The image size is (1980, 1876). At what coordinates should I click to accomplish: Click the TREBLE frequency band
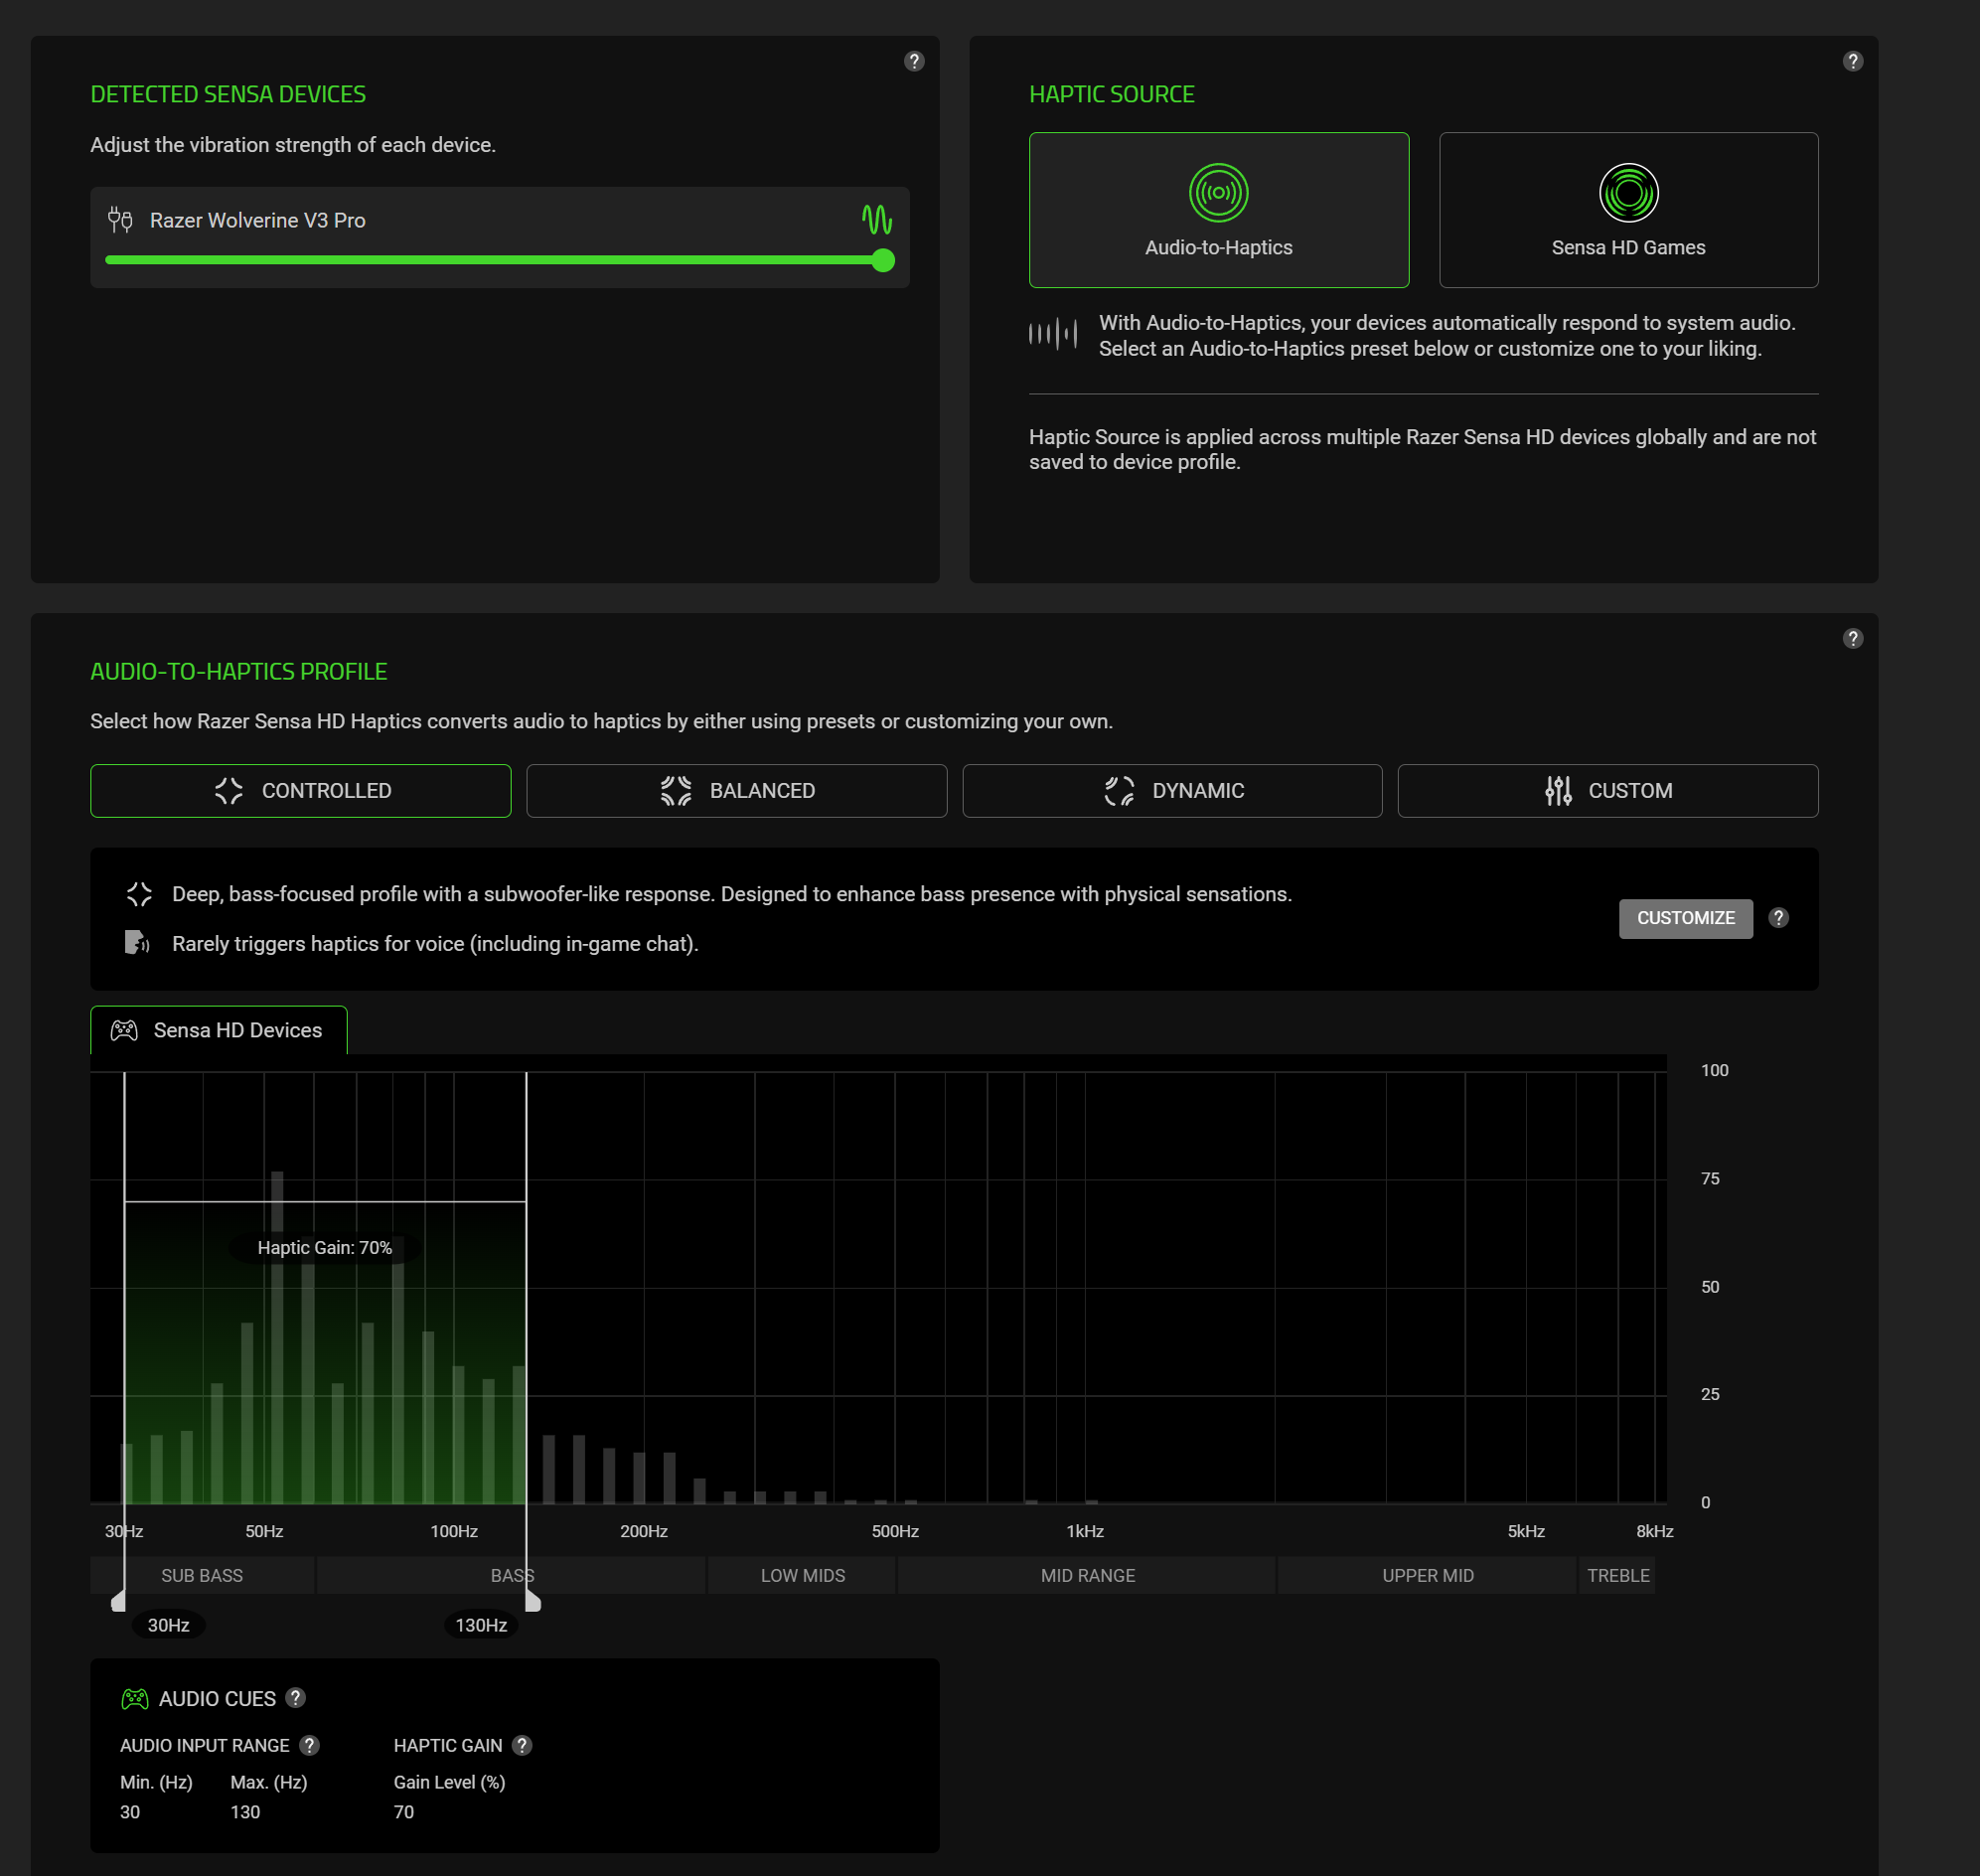click(1617, 1575)
